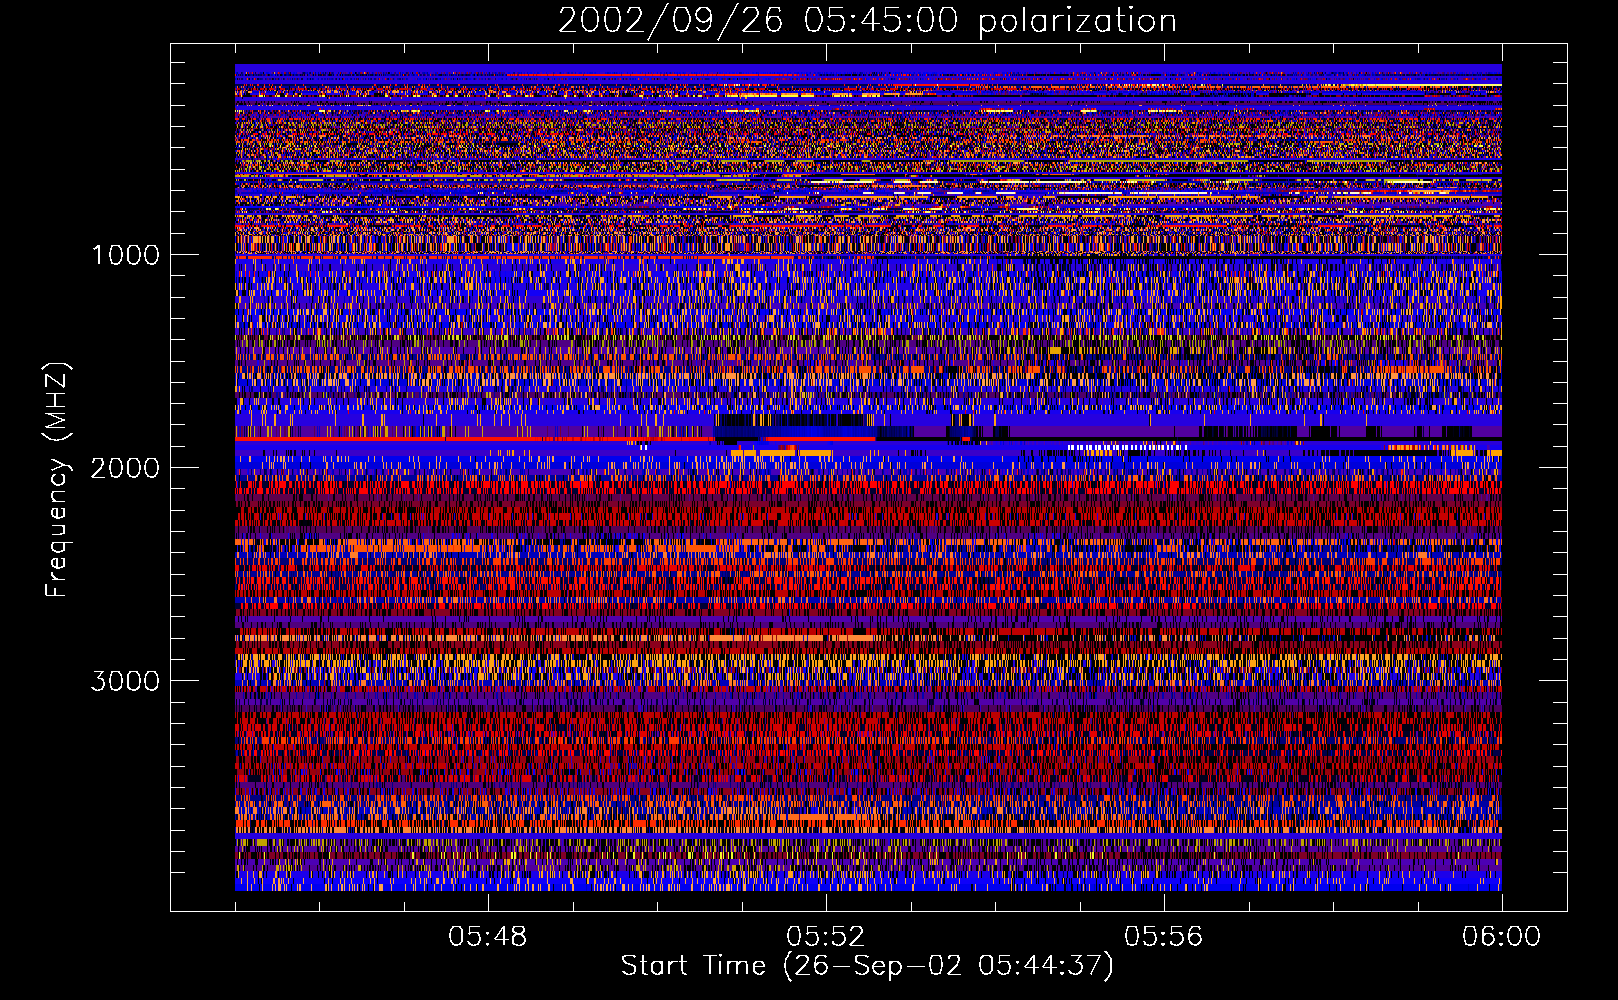Click the "Frequency (MHZ)" axis label
The image size is (1618, 1000).
tap(57, 480)
